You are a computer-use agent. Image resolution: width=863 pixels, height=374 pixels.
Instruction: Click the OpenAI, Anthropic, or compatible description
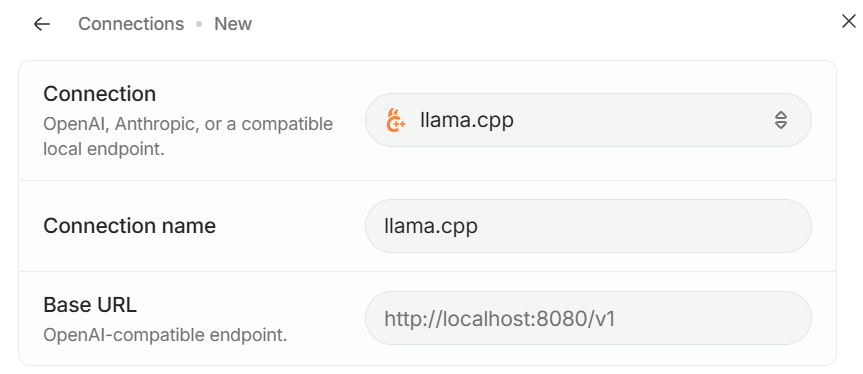point(188,136)
